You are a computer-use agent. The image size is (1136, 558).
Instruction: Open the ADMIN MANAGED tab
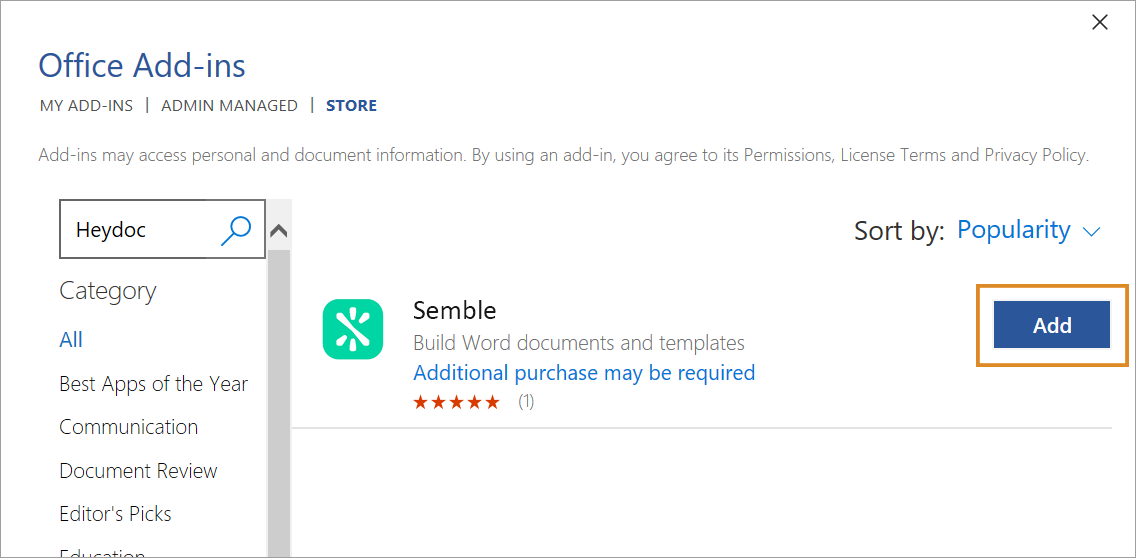(x=229, y=106)
